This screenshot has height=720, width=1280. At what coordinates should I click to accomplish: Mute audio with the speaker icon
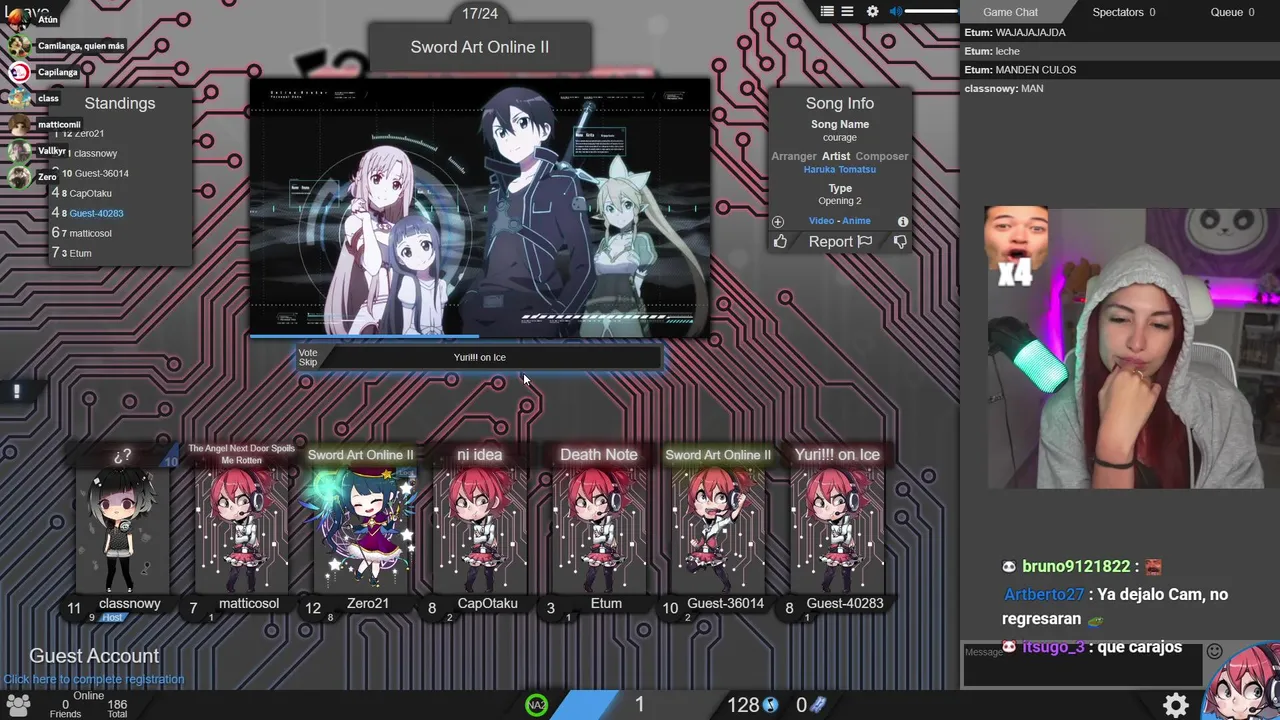pos(896,12)
